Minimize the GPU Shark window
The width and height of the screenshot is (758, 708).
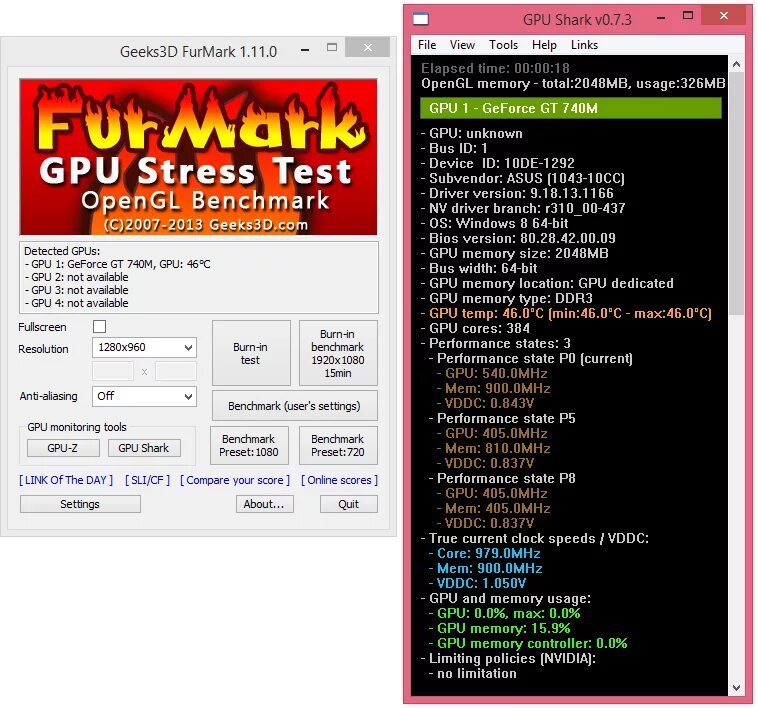[x=661, y=18]
